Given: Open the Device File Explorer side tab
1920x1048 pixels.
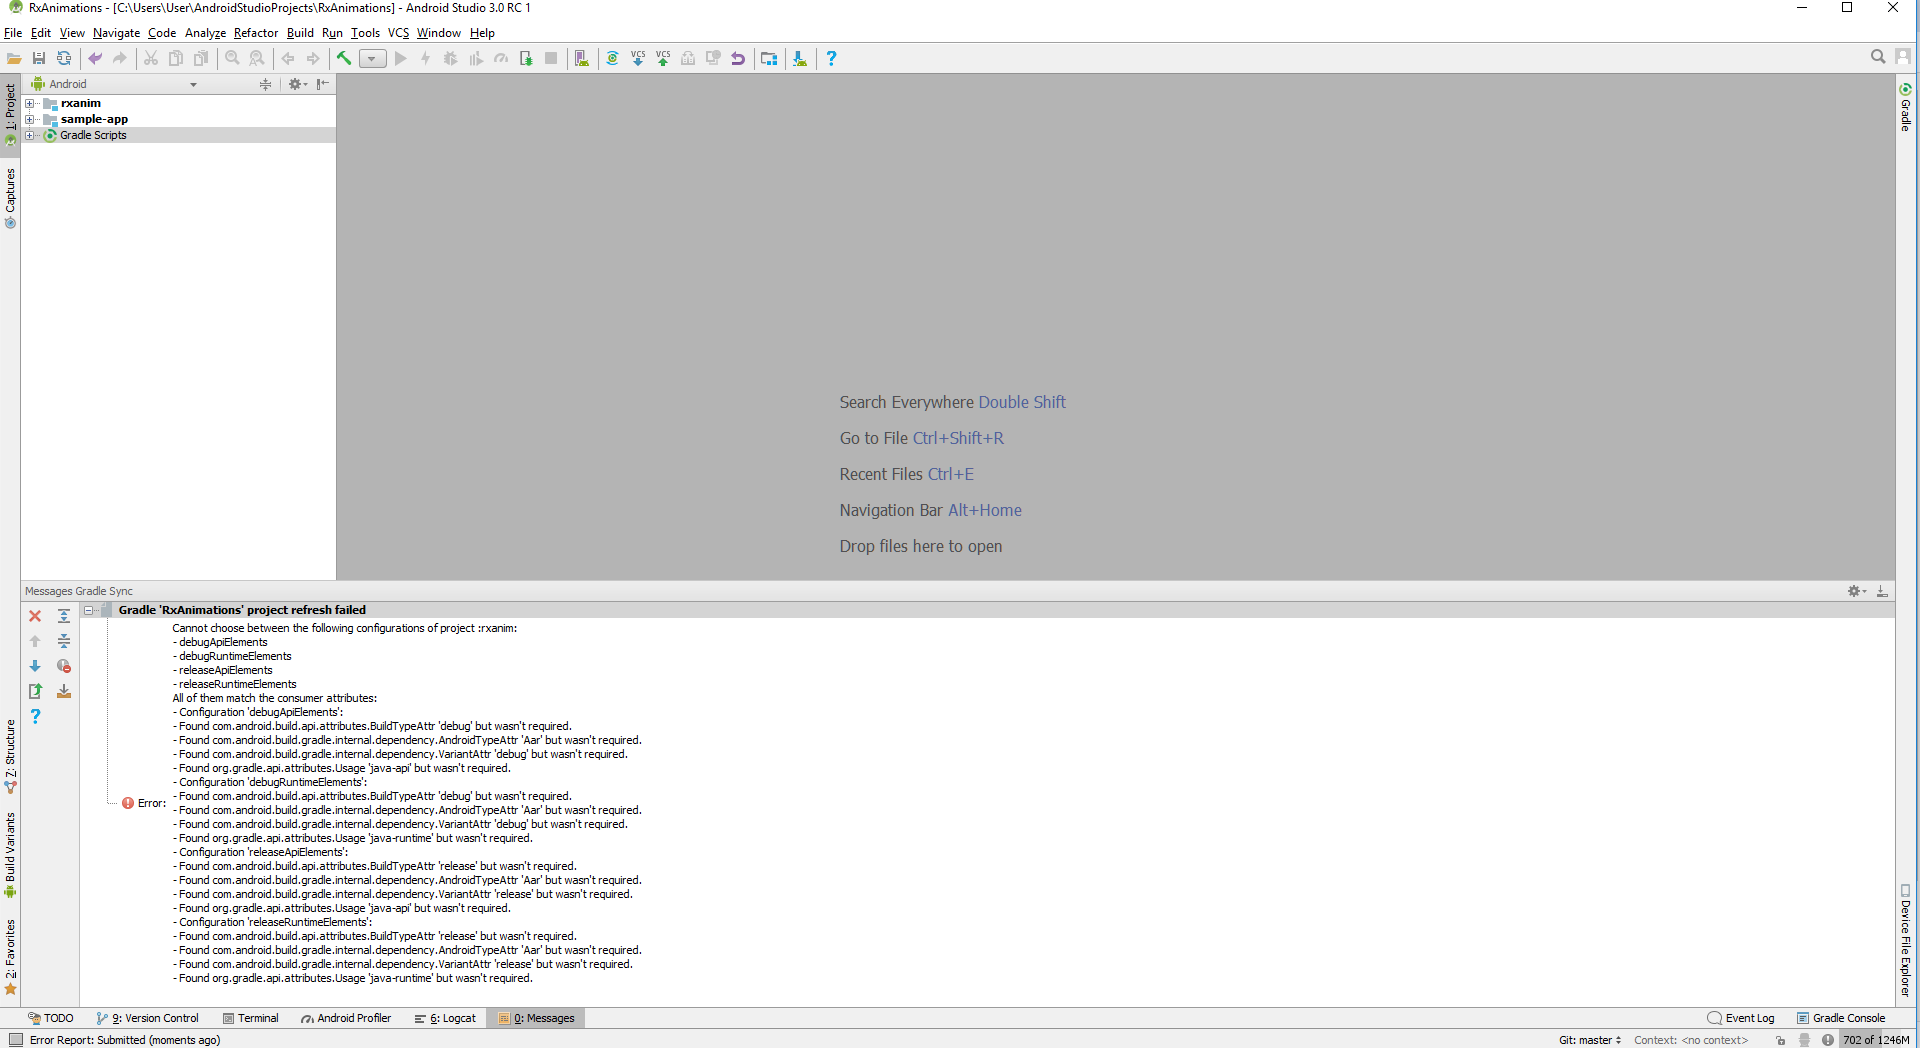Looking at the screenshot, I should click(1906, 941).
